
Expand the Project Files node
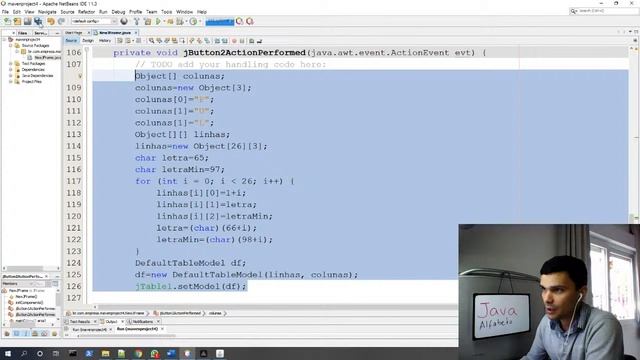pyautogui.click(x=11, y=82)
